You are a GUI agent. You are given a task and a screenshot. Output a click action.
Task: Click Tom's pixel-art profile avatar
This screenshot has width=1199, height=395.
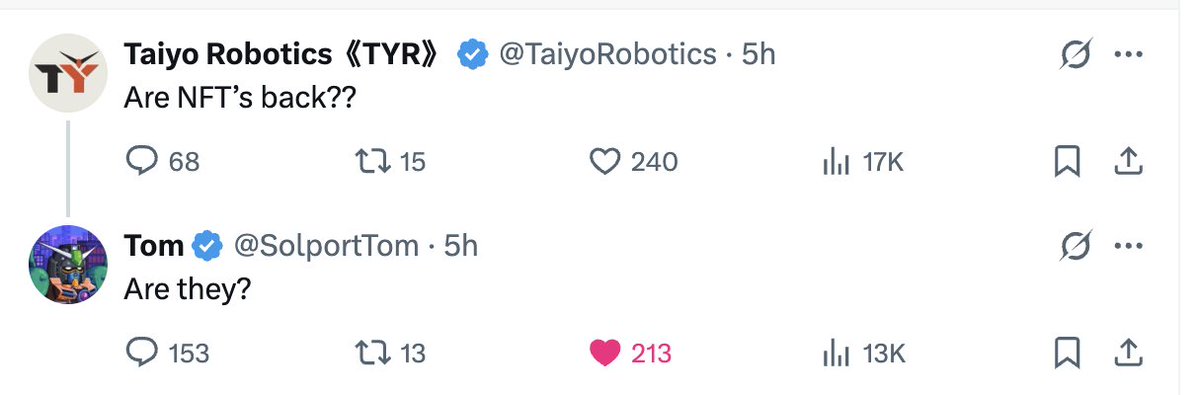point(68,264)
